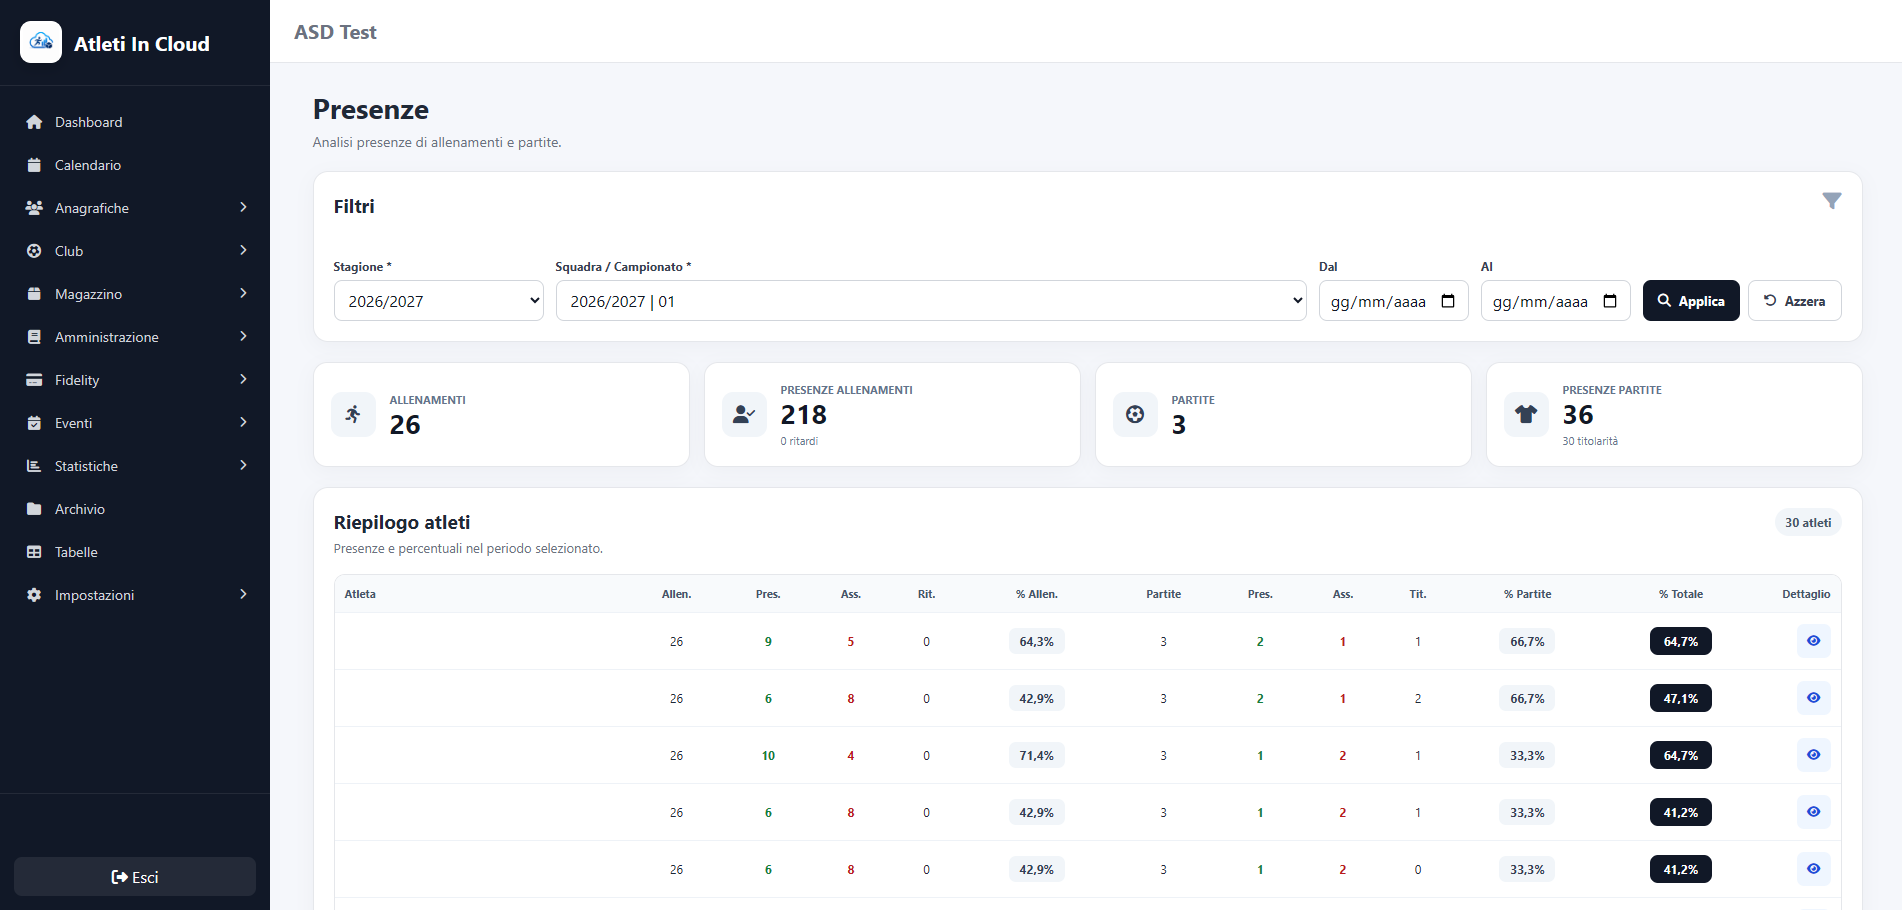
Task: Open the Stagione 2026/2027 dropdown
Action: pos(438,301)
